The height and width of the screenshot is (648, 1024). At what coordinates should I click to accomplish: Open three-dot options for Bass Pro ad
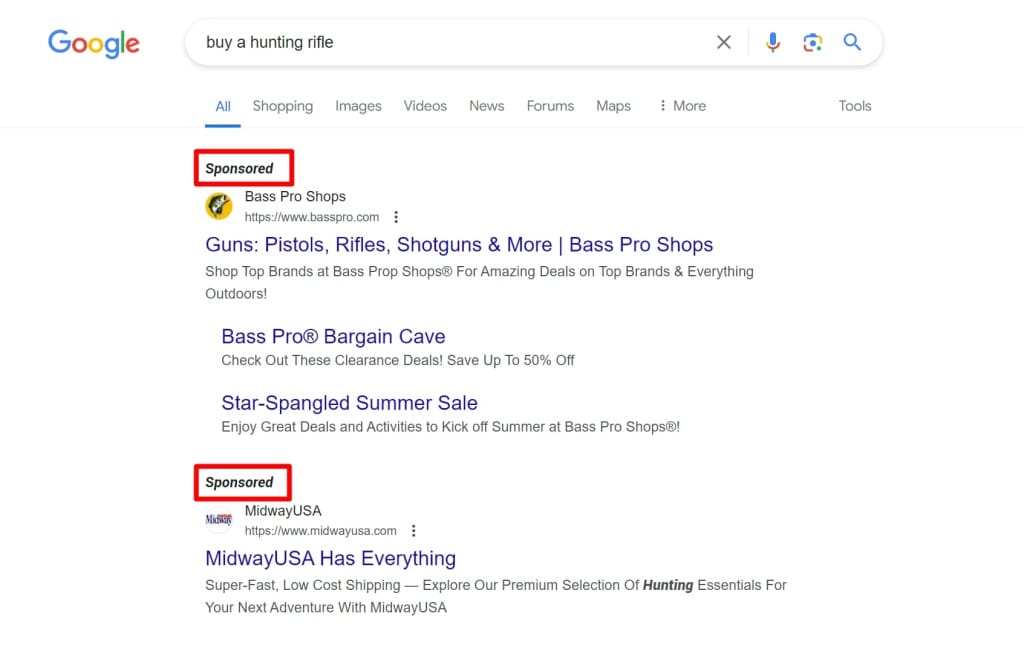click(397, 217)
